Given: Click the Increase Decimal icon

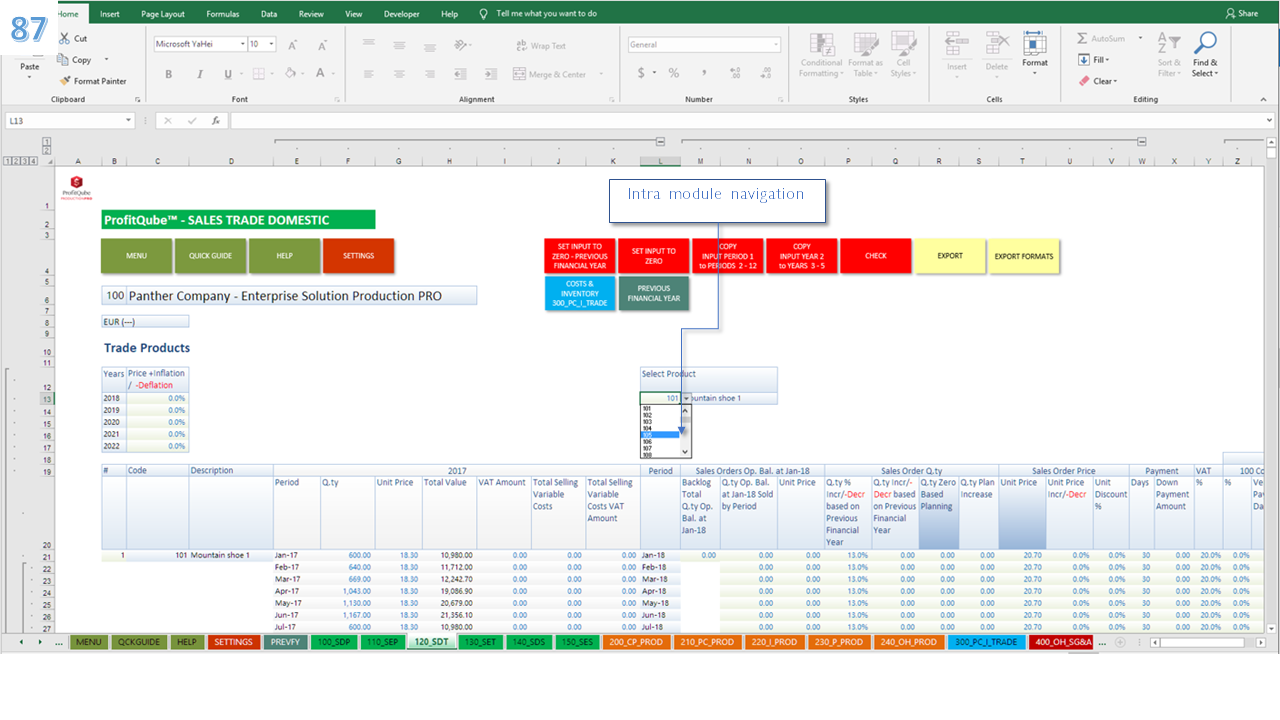Looking at the screenshot, I should pyautogui.click(x=735, y=73).
